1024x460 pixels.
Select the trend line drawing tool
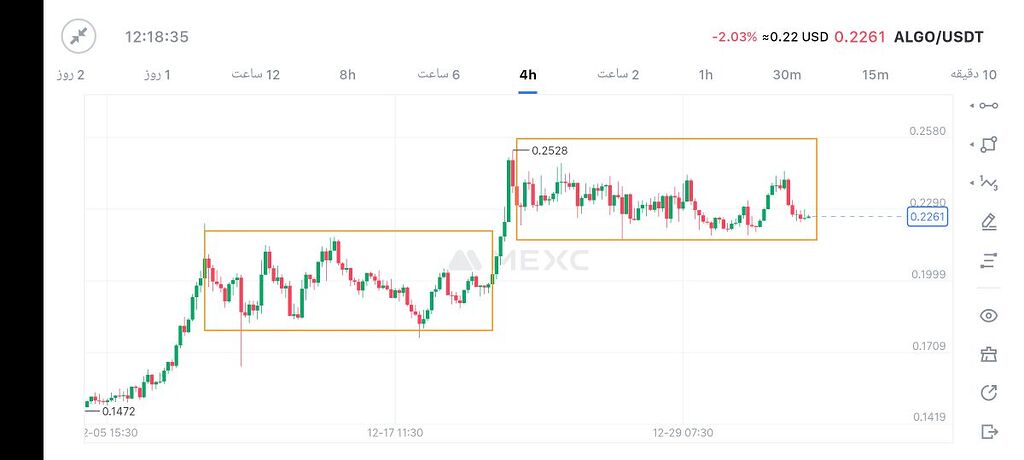(989, 105)
